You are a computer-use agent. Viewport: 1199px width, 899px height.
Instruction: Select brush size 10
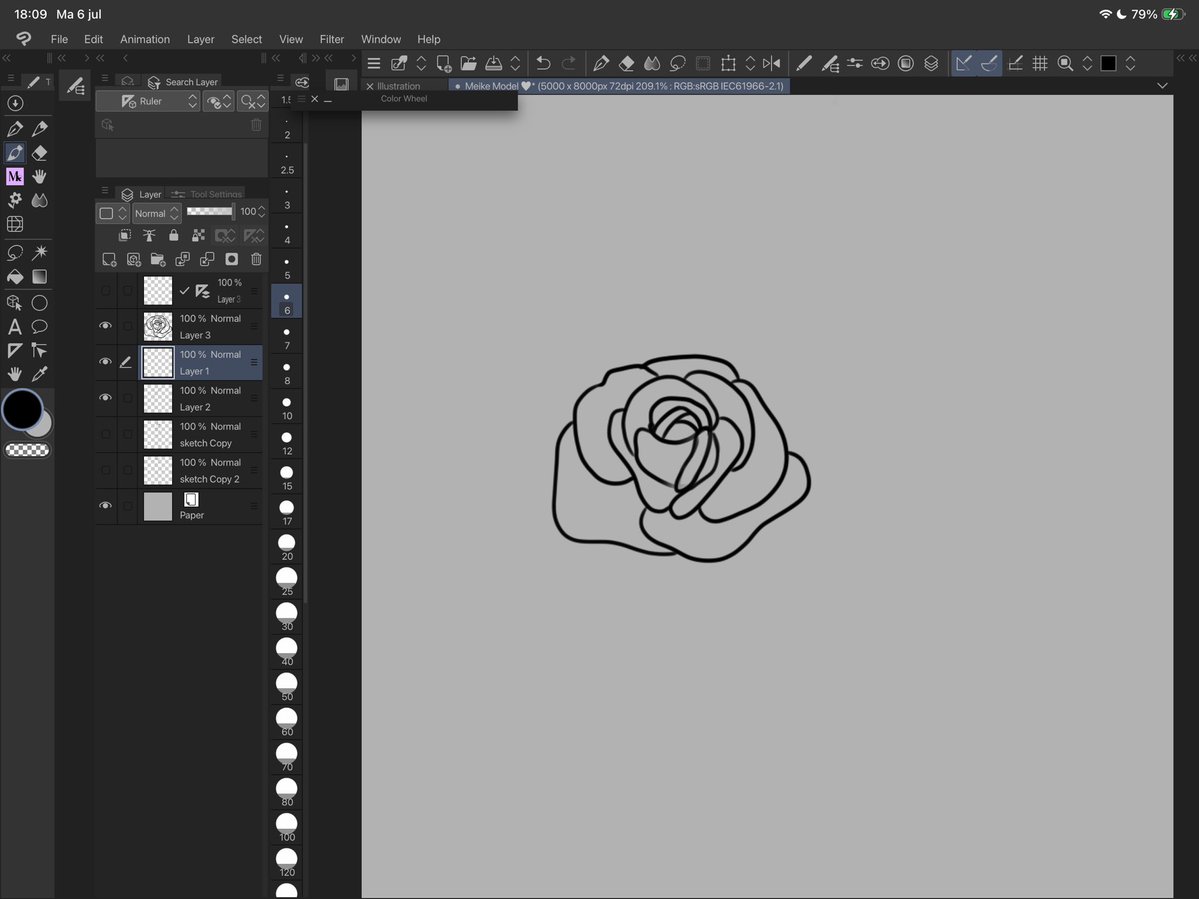(x=287, y=408)
